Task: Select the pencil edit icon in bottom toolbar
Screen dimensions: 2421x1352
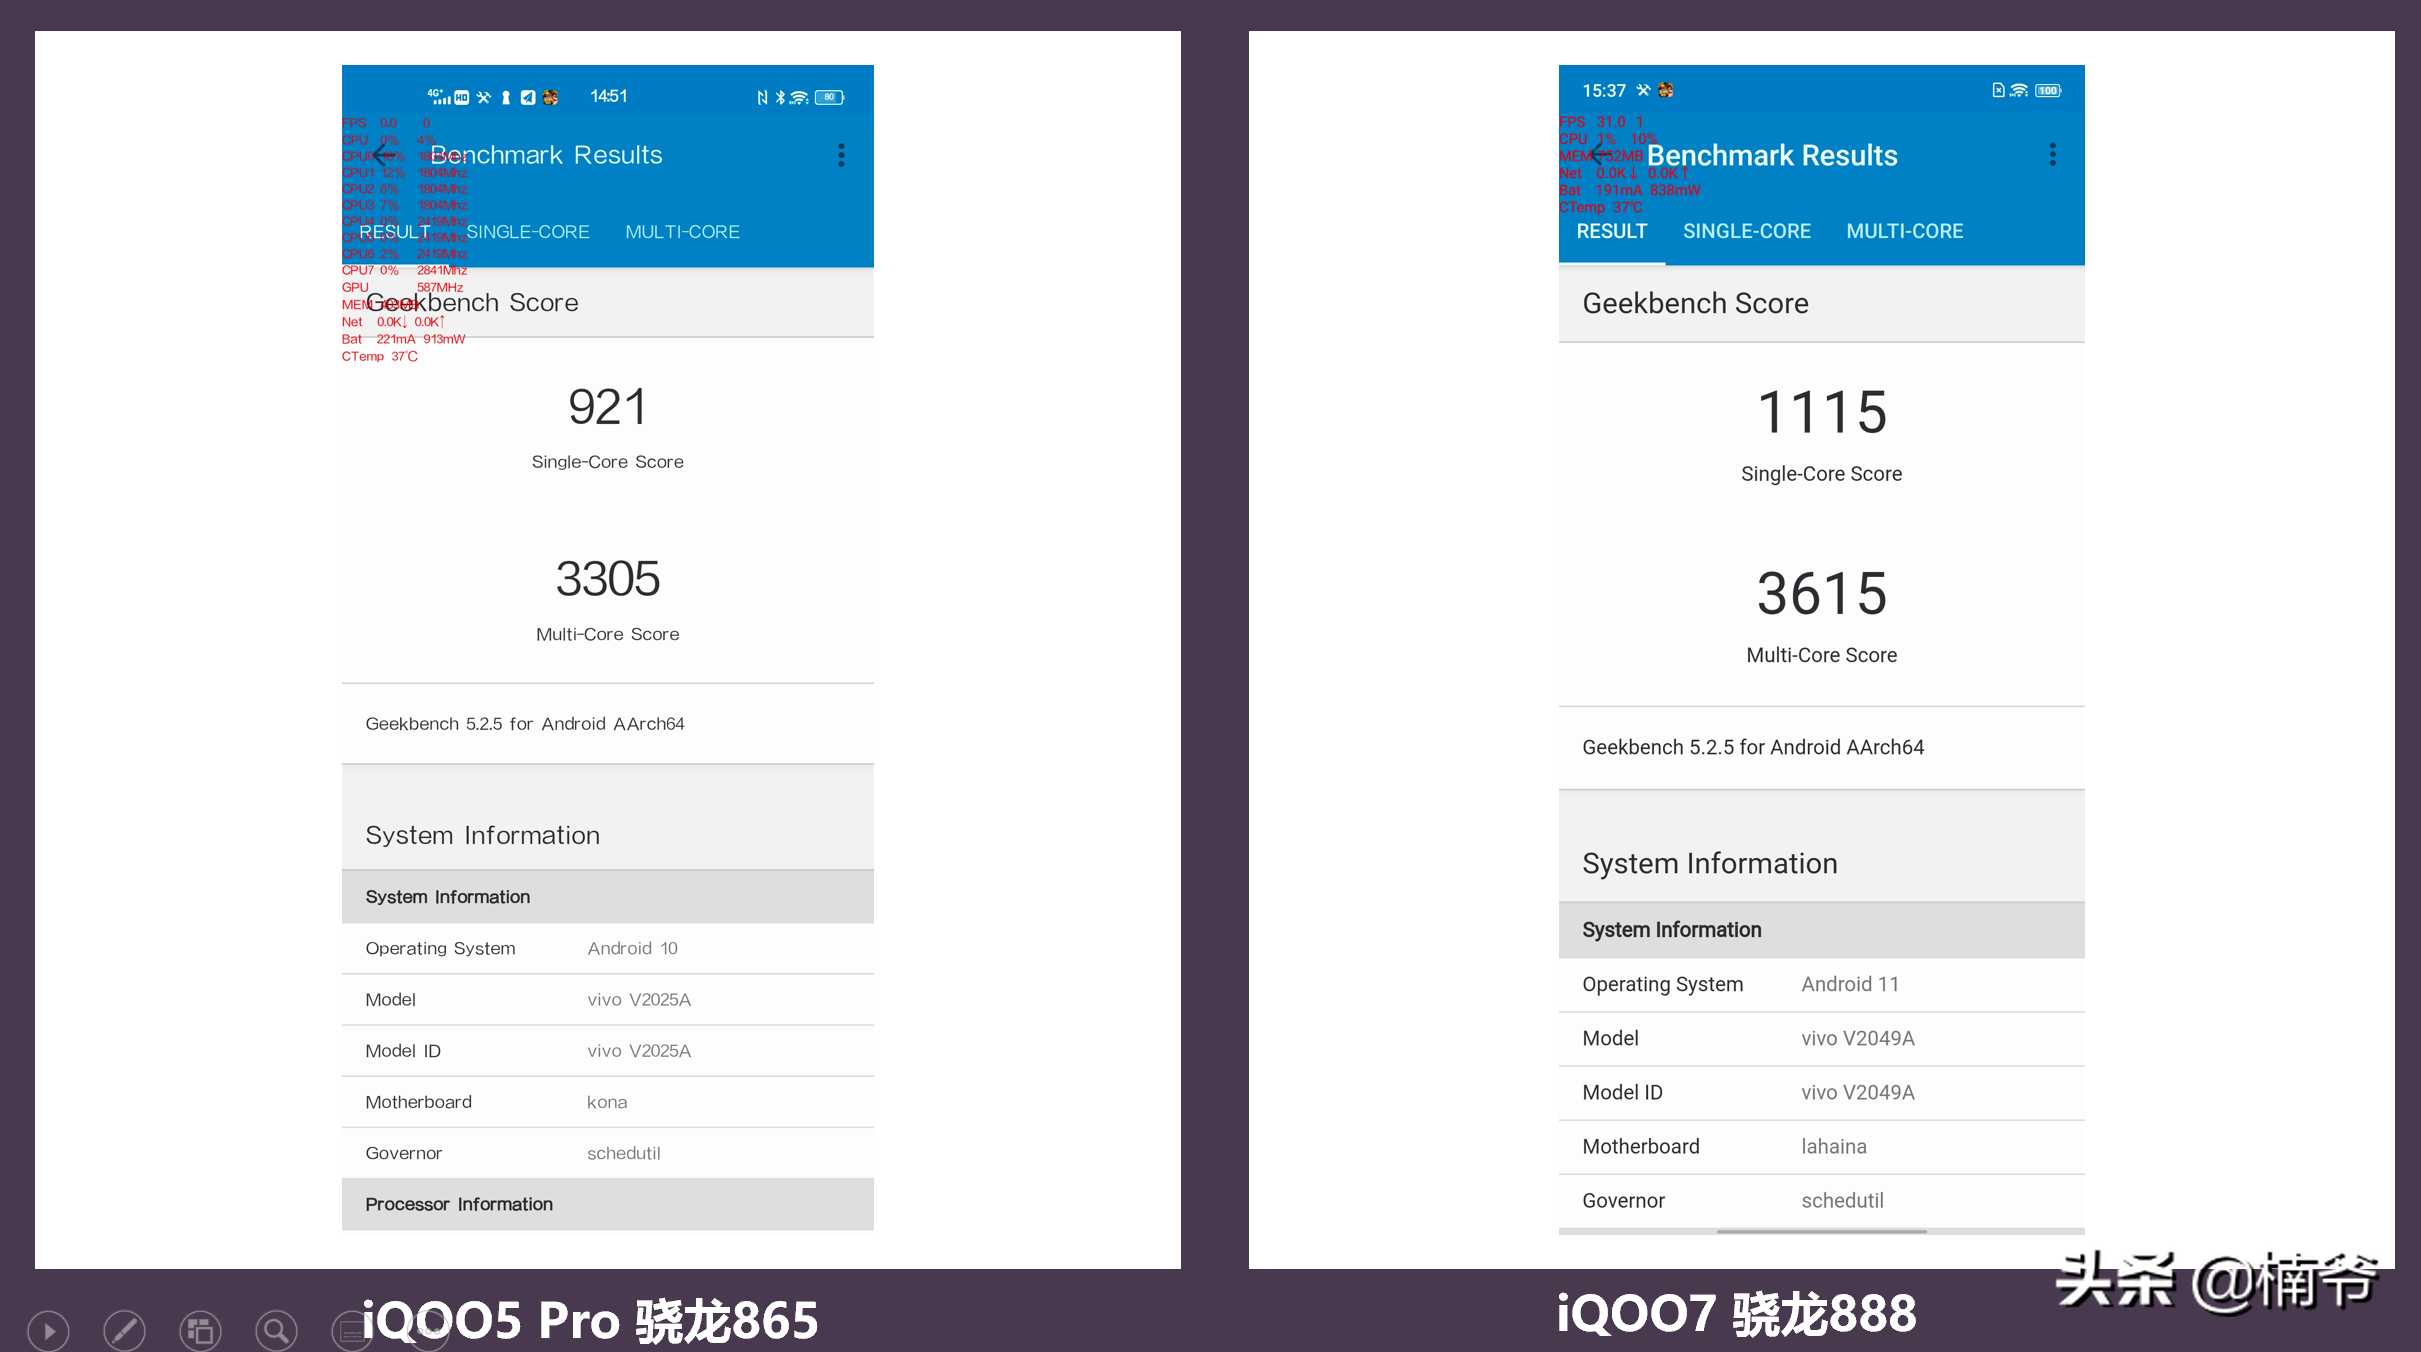Action: pyautogui.click(x=124, y=1330)
